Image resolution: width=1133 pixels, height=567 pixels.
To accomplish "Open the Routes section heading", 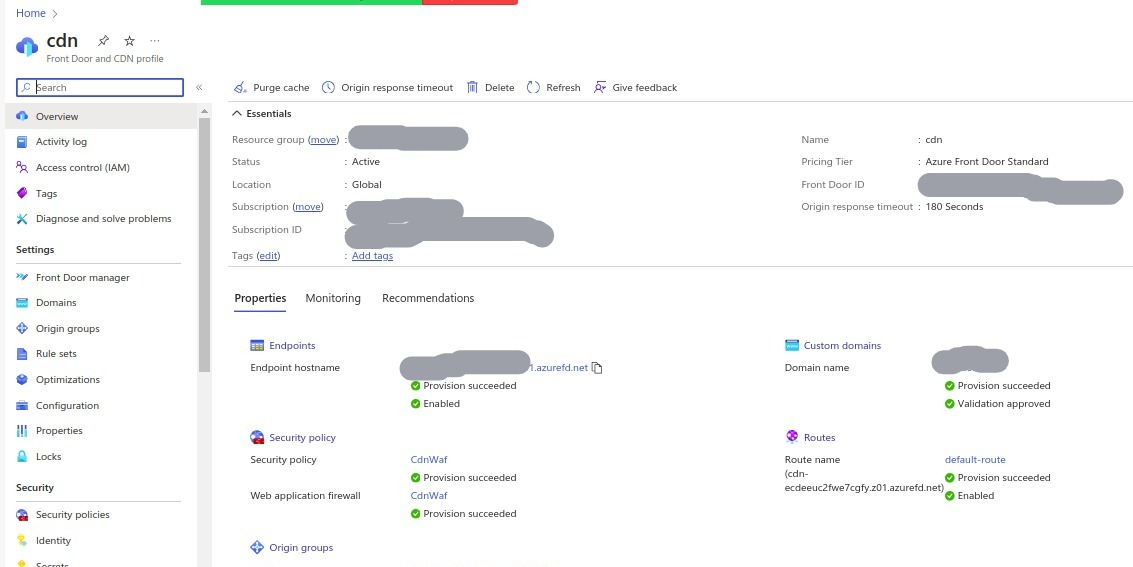I will (819, 438).
